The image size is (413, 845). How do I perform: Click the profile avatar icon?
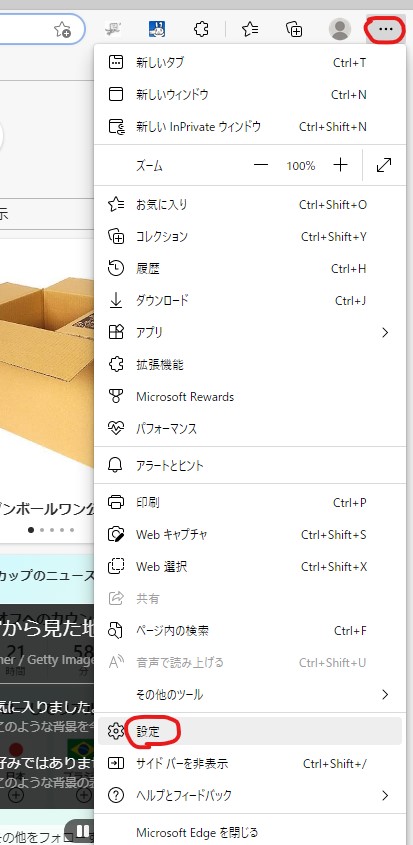340,29
